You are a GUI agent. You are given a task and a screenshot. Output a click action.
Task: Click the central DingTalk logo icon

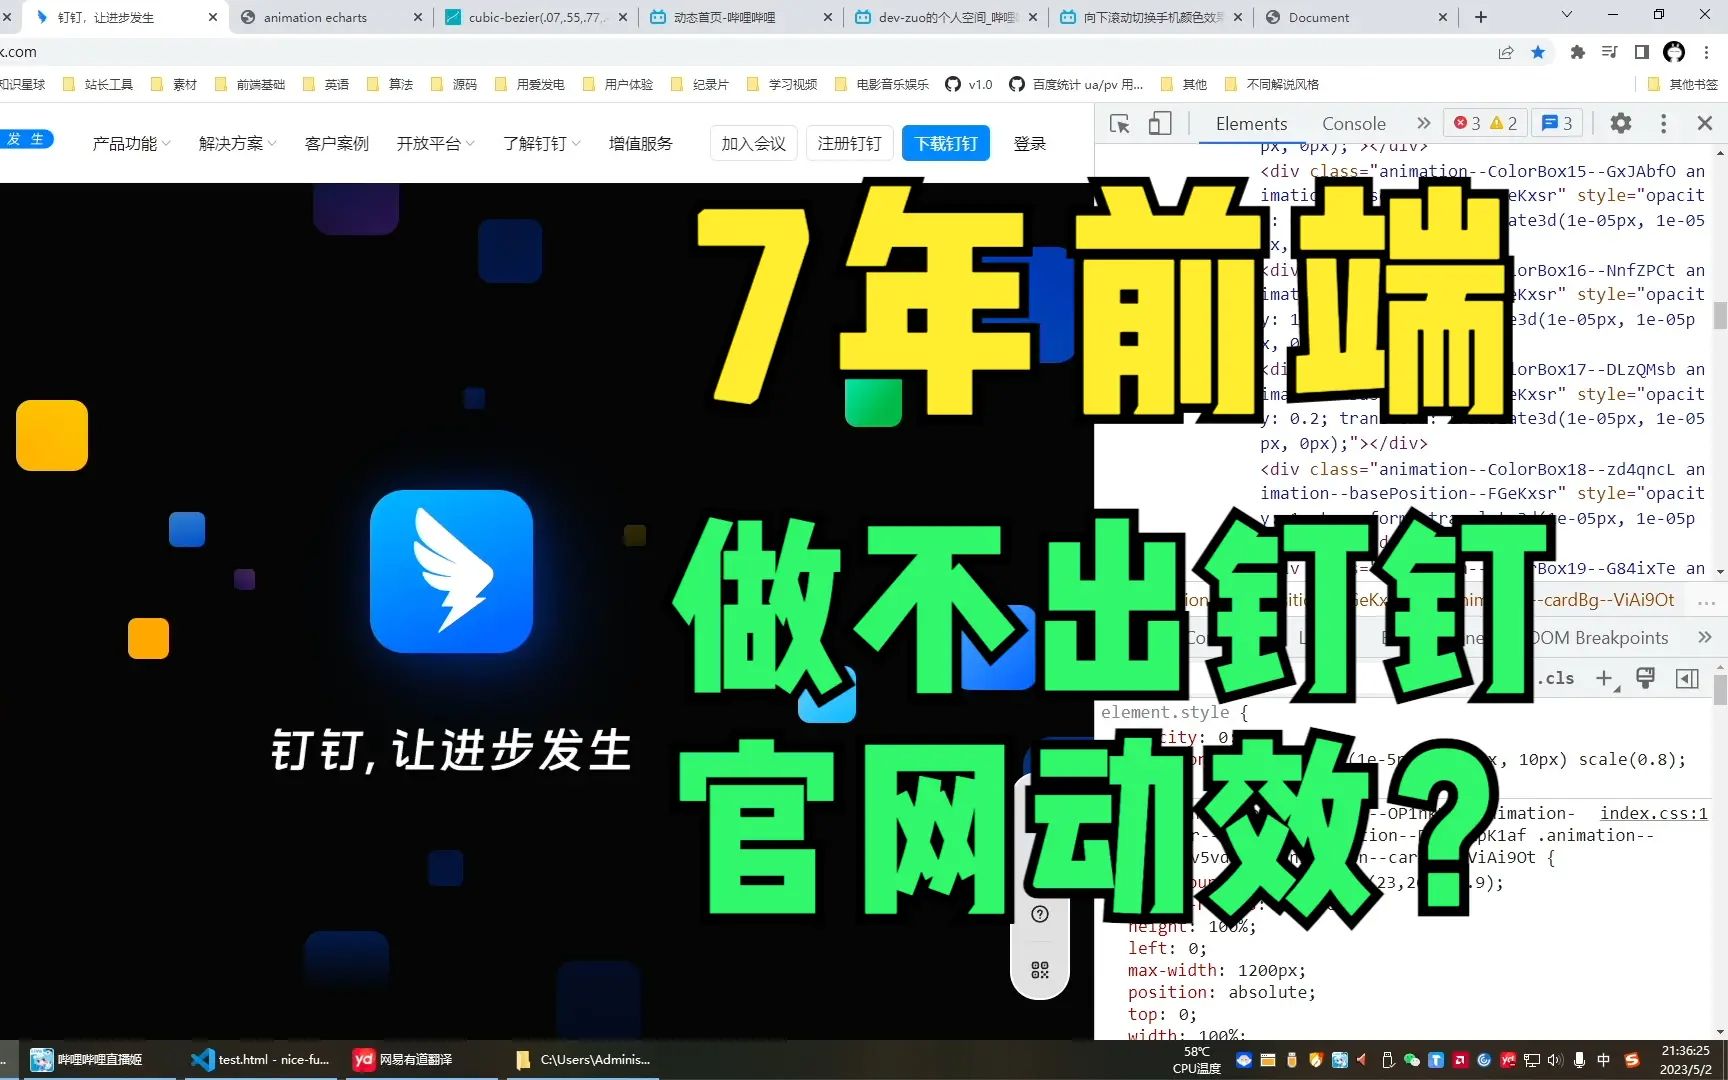(451, 571)
